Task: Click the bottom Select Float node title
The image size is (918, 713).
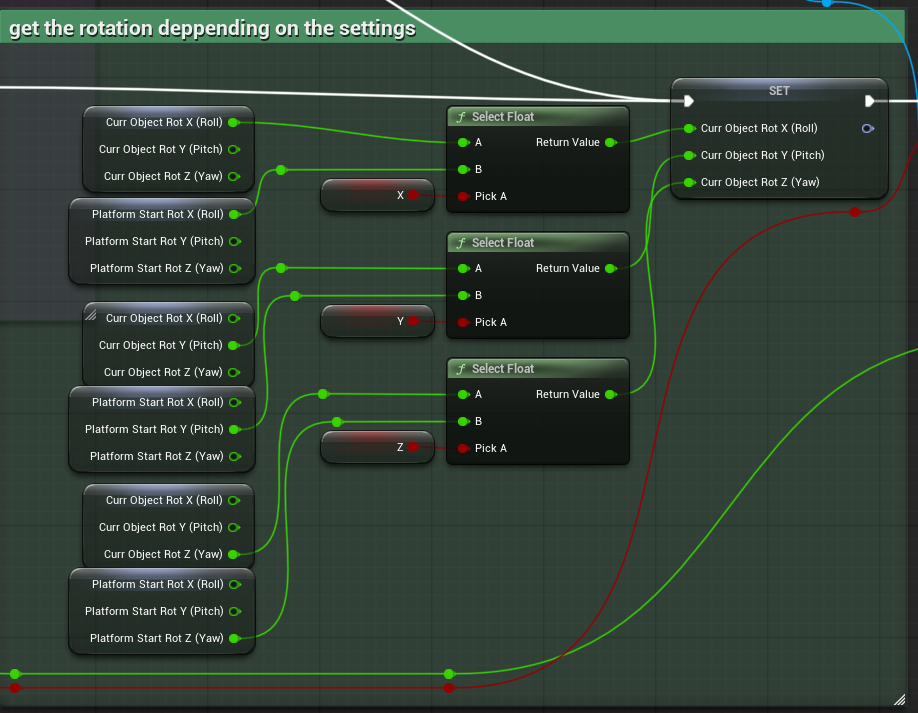Action: [x=503, y=369]
